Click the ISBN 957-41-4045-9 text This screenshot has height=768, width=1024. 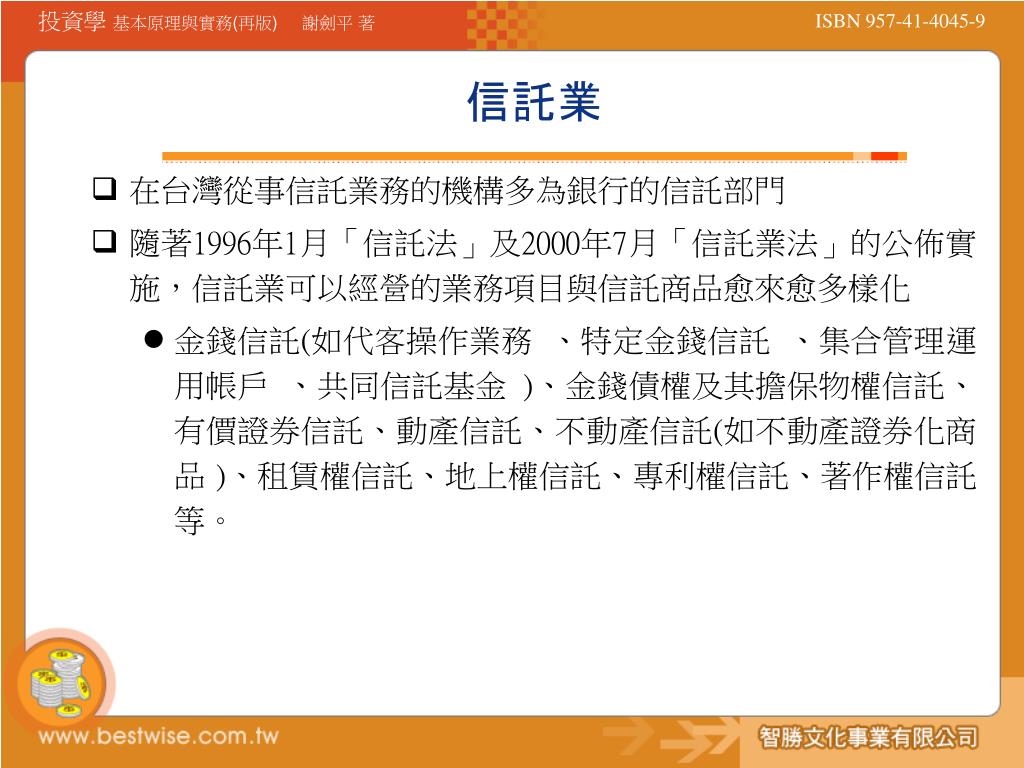pyautogui.click(x=900, y=21)
